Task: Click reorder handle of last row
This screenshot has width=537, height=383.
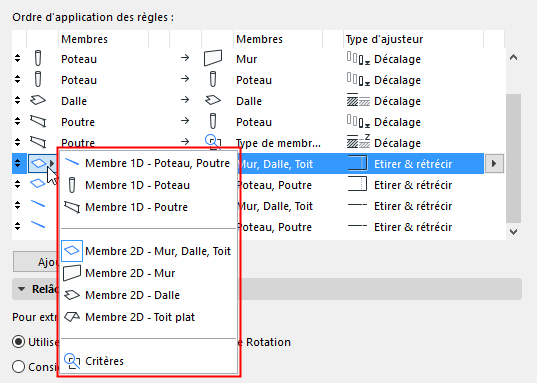Action: (x=17, y=226)
